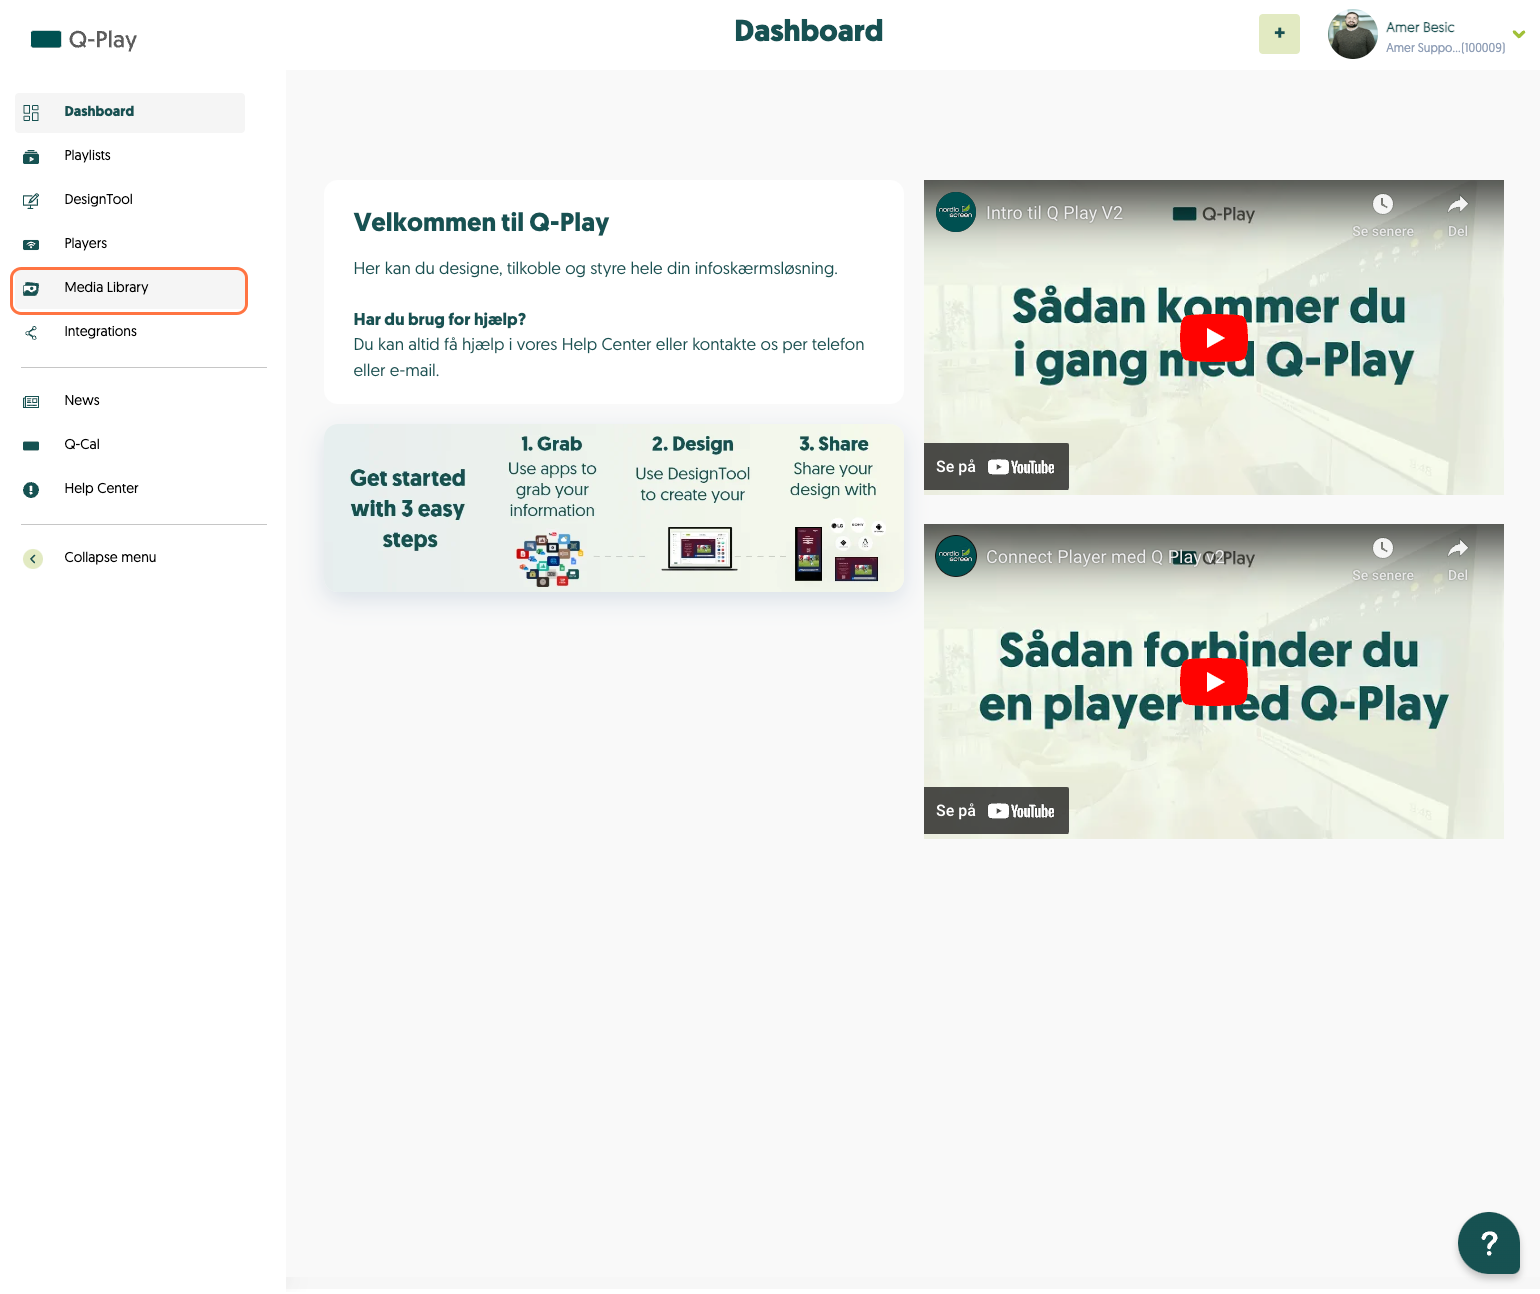Click the Dashboard page title

809,31
